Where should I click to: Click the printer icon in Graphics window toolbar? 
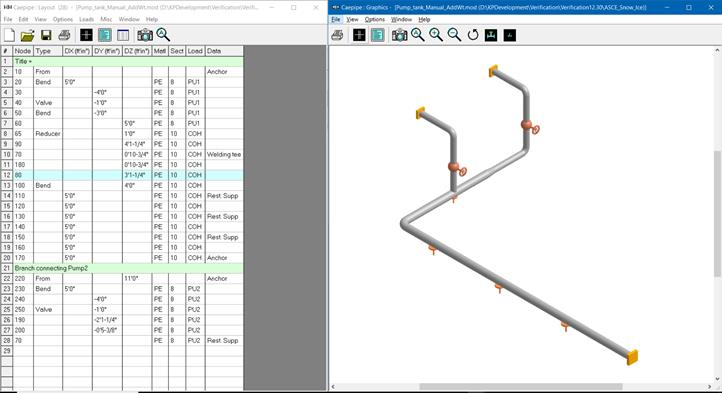(x=337, y=35)
